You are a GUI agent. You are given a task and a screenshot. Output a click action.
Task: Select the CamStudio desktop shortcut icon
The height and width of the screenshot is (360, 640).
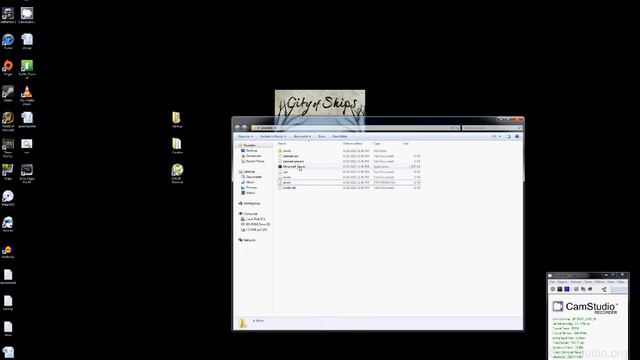(27, 16)
